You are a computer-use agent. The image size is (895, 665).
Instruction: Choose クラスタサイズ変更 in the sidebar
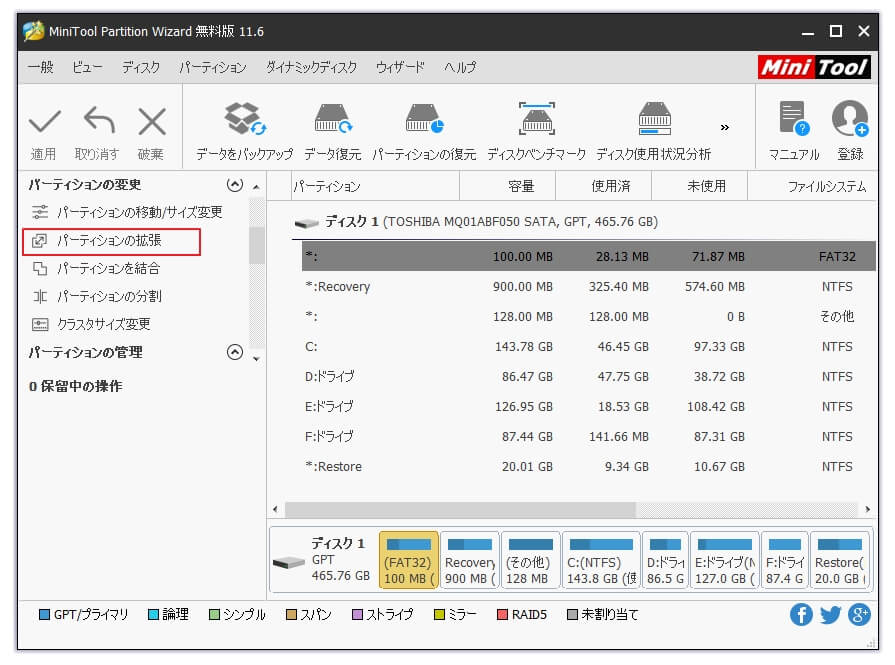tap(91, 324)
